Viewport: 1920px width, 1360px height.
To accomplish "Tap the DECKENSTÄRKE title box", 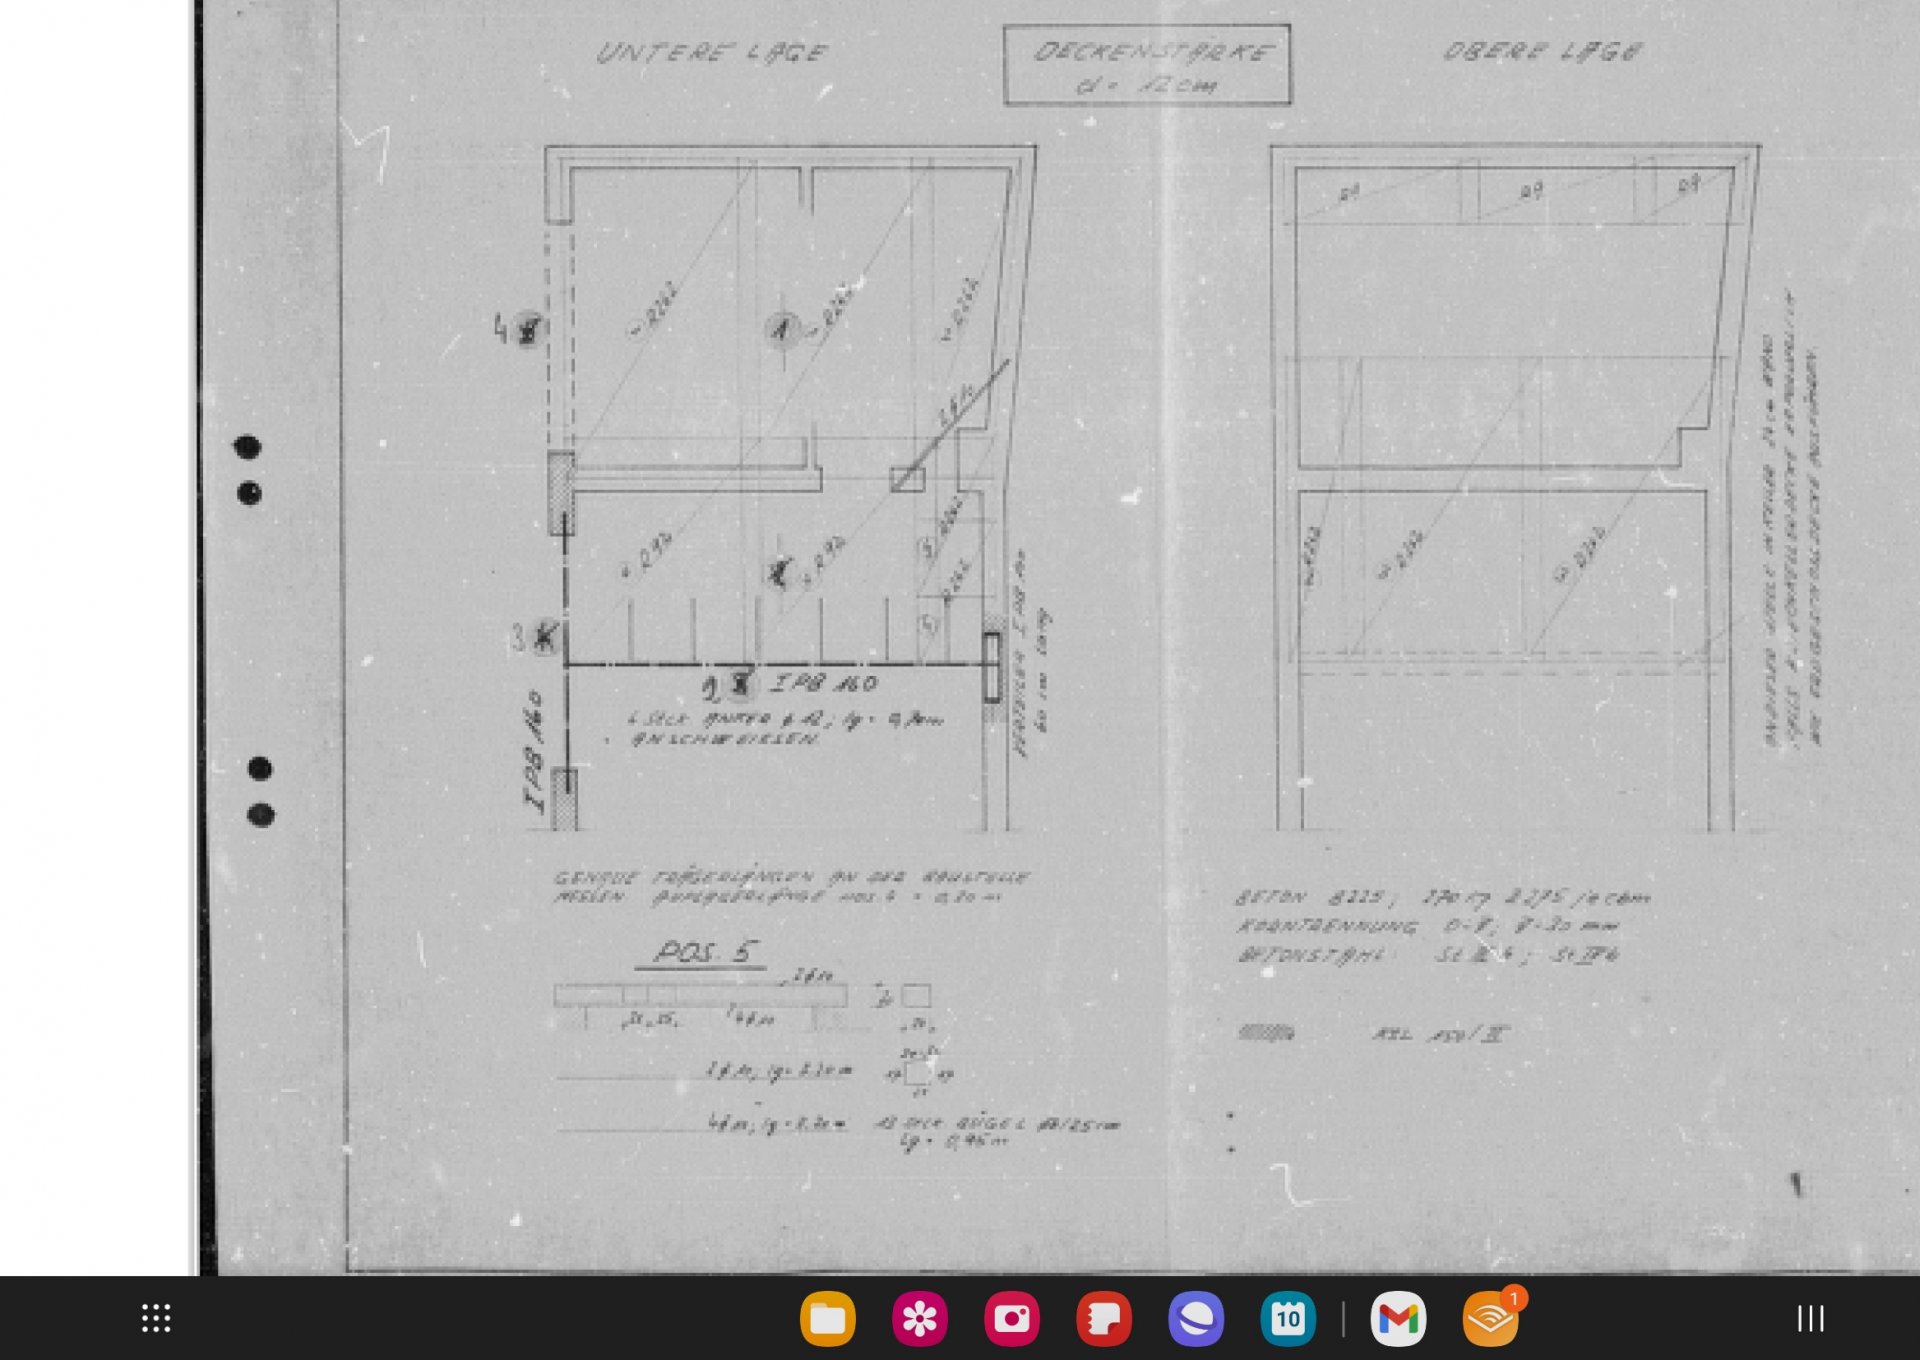I will pyautogui.click(x=1146, y=65).
